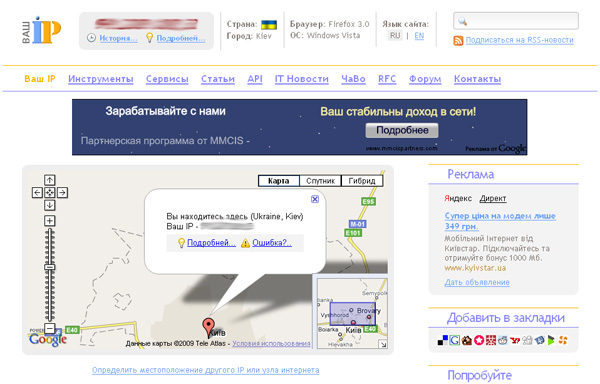The image size is (600, 384).
Task: Open IT Новости section
Action: [x=302, y=79]
